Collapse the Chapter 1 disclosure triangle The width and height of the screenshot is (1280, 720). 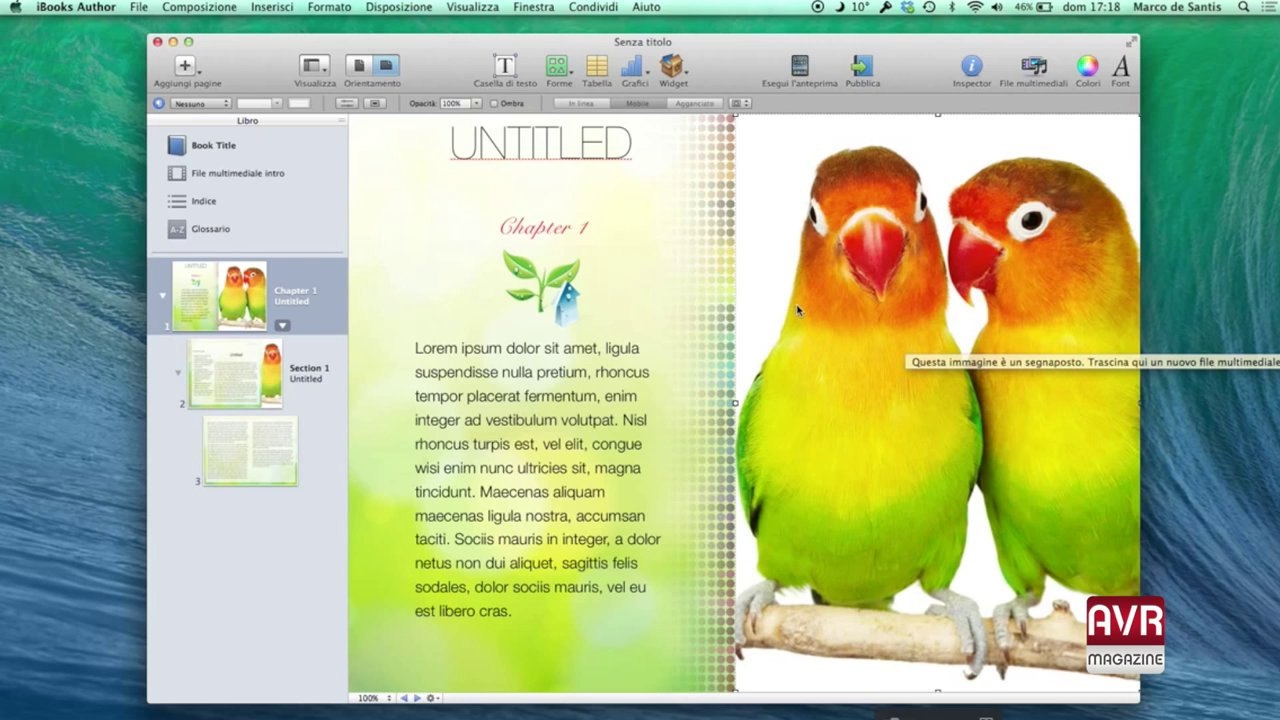coord(163,295)
